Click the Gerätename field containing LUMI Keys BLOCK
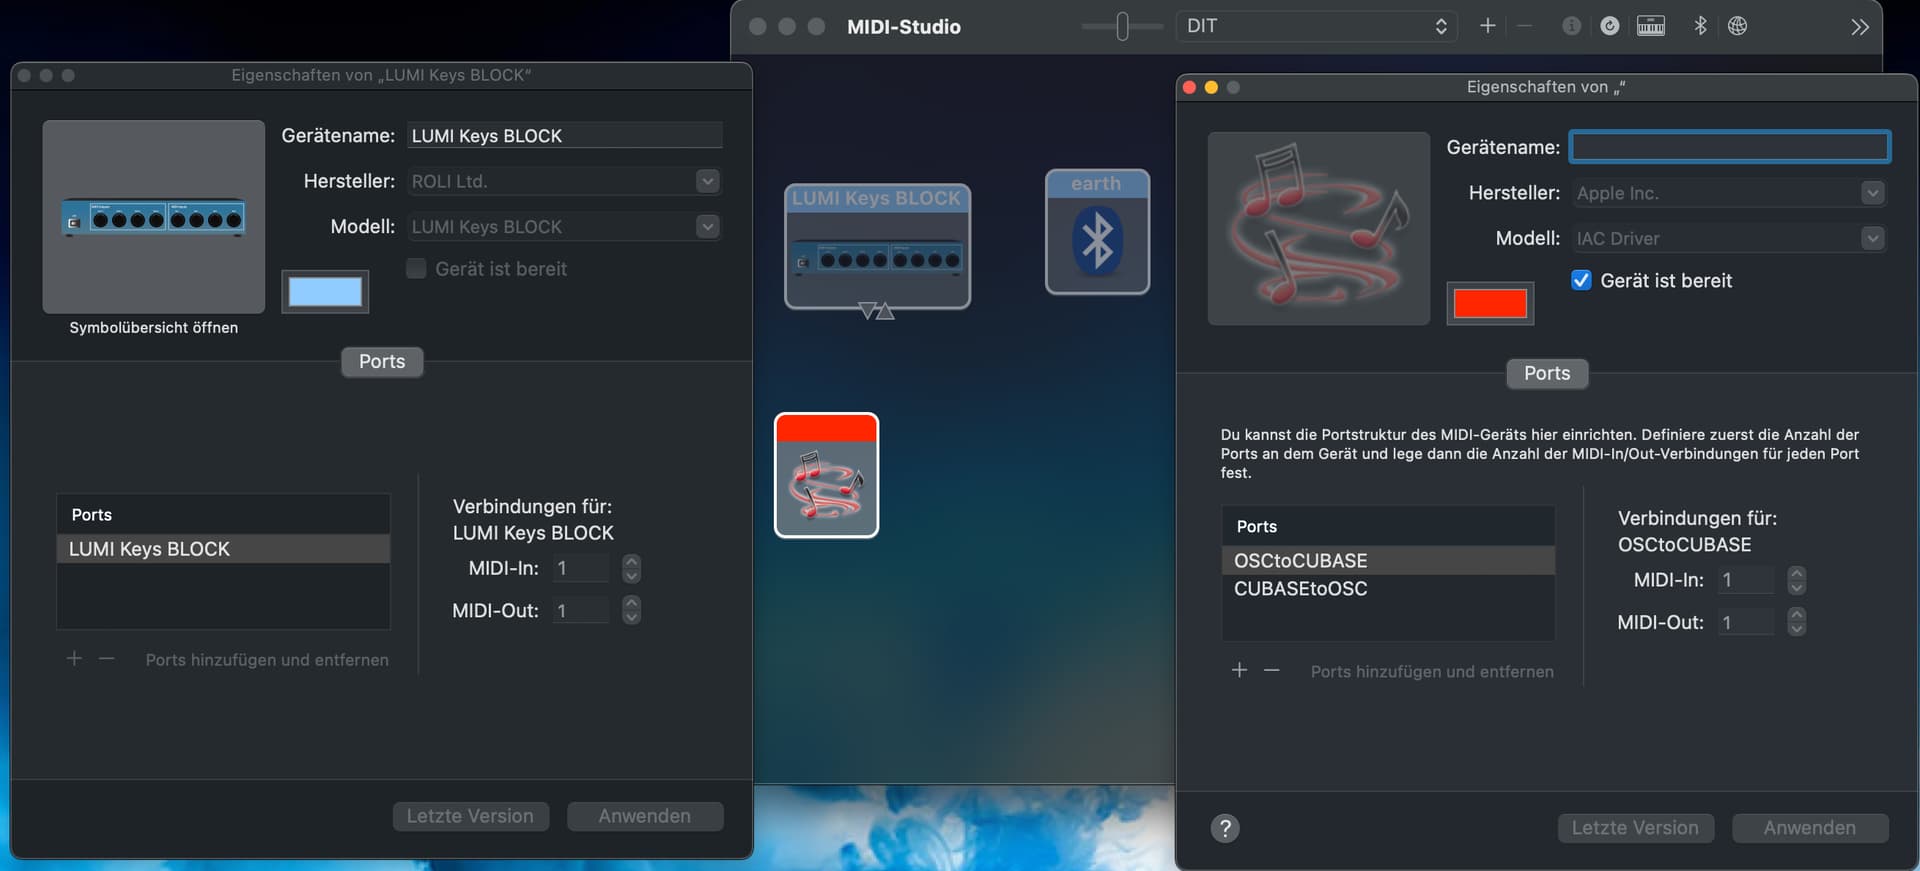The height and width of the screenshot is (871, 1920). [x=565, y=135]
